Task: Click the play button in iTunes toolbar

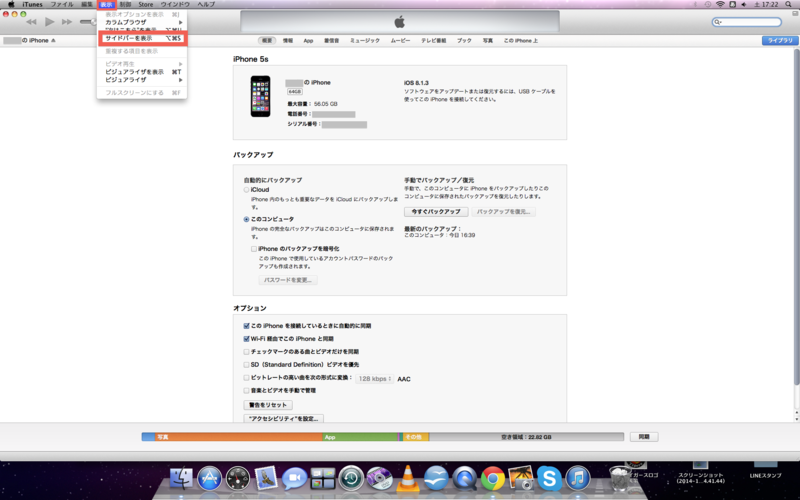Action: (x=49, y=22)
